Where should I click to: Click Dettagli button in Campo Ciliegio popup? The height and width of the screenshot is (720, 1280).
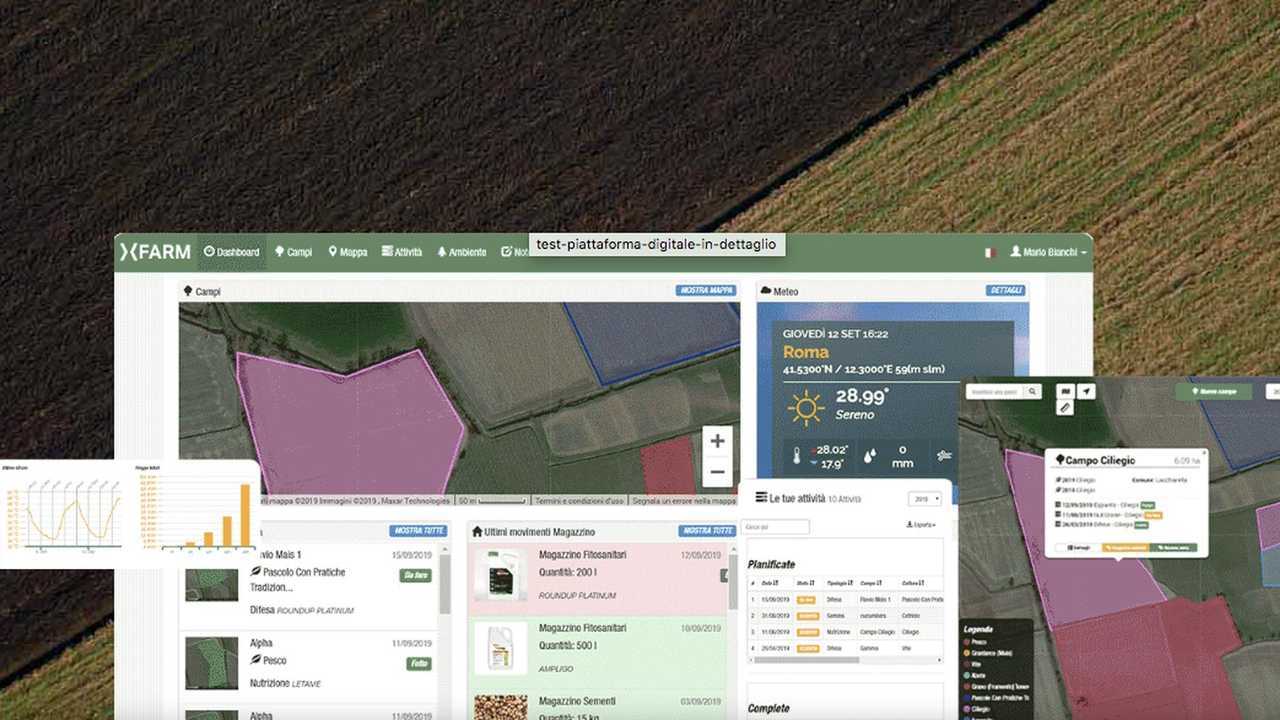[1078, 548]
